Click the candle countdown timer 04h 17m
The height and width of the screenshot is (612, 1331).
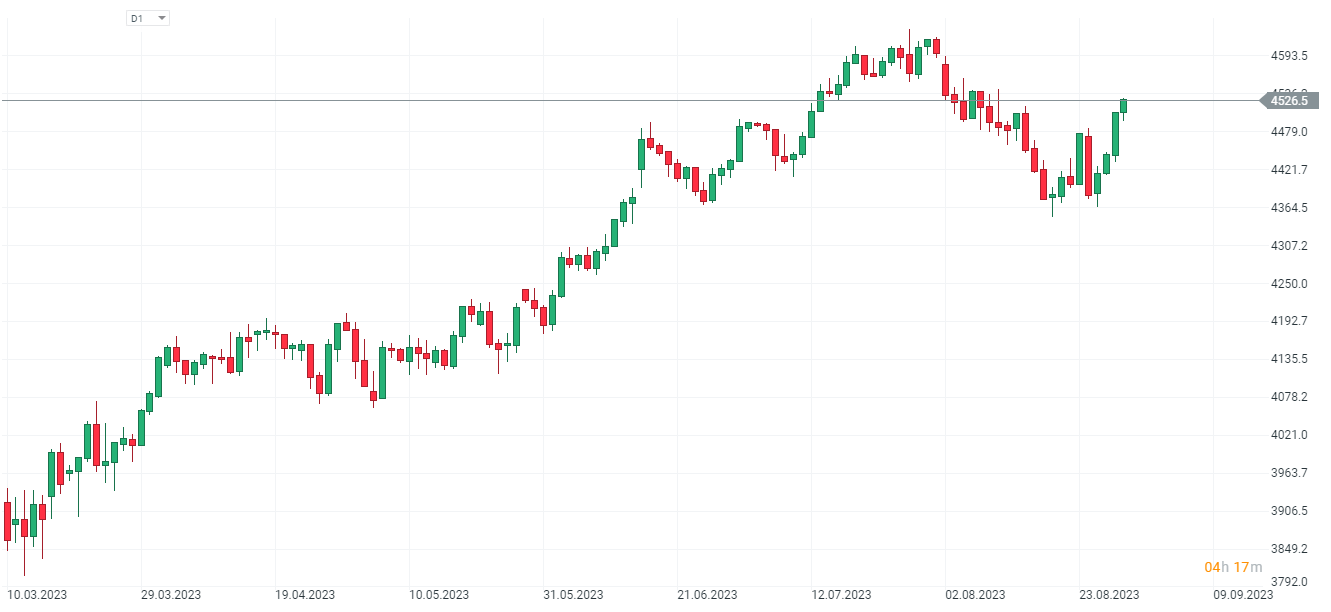(x=1233, y=568)
